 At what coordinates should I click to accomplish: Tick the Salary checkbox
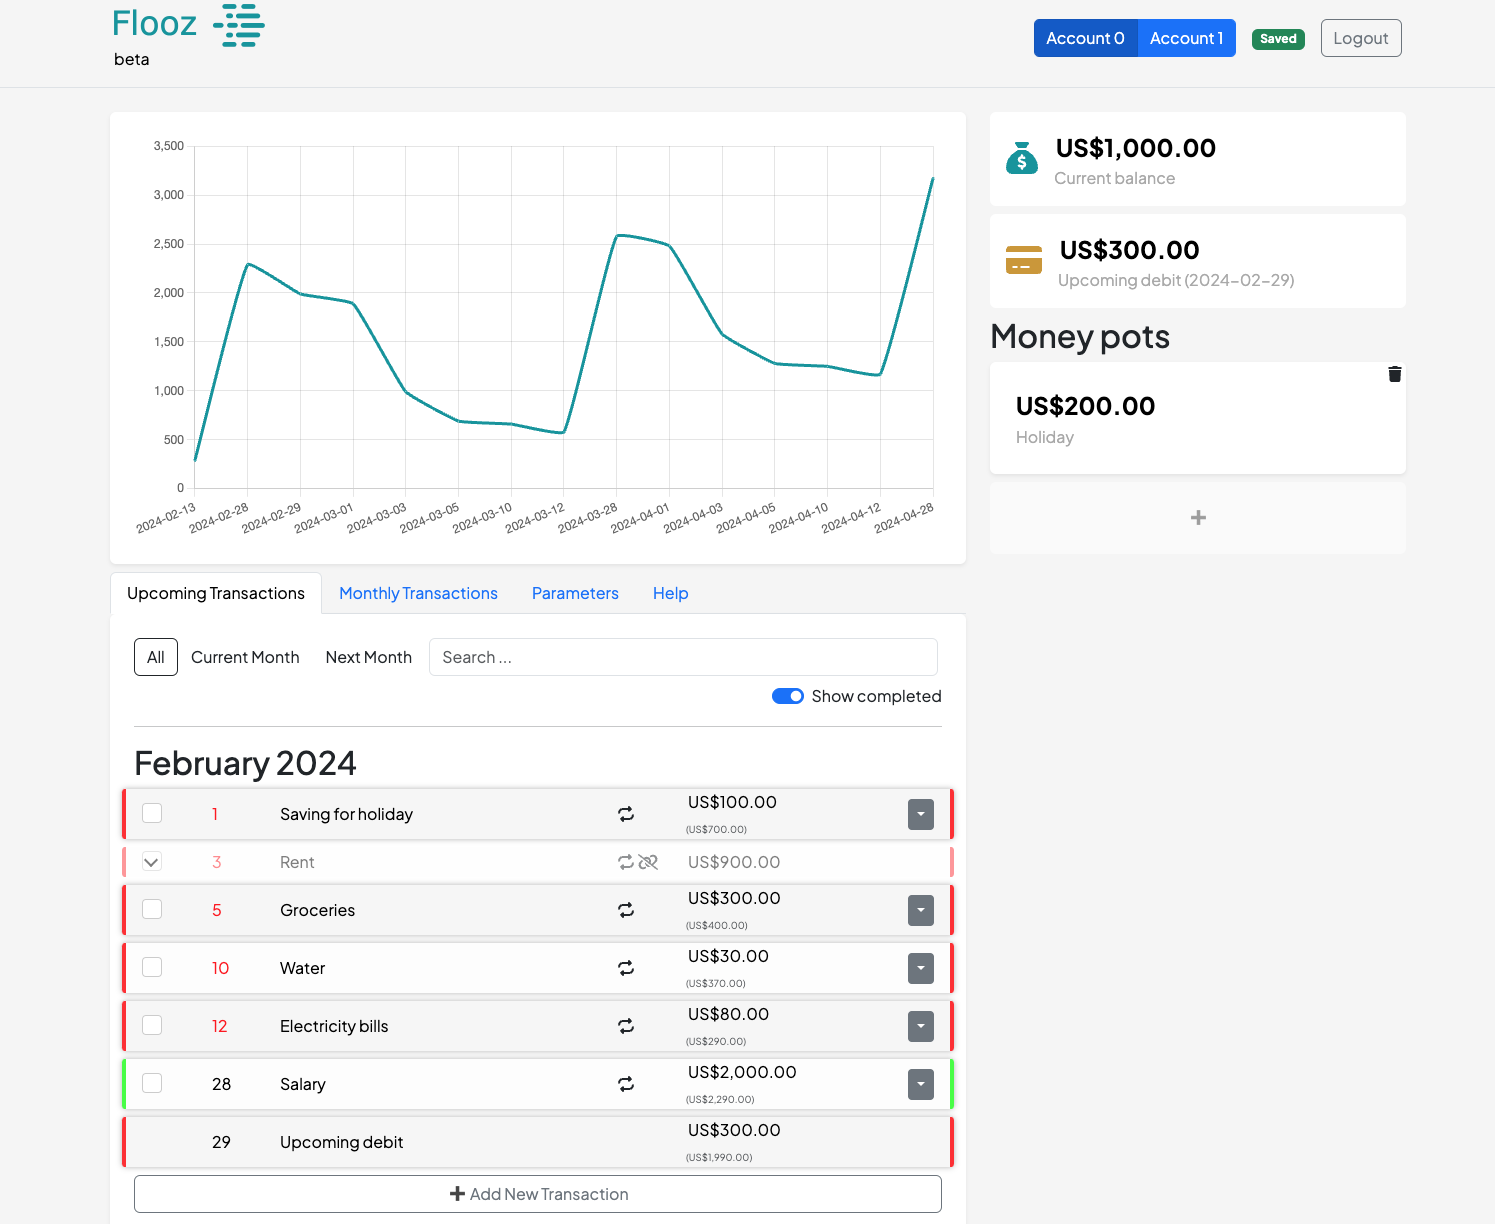152,1083
